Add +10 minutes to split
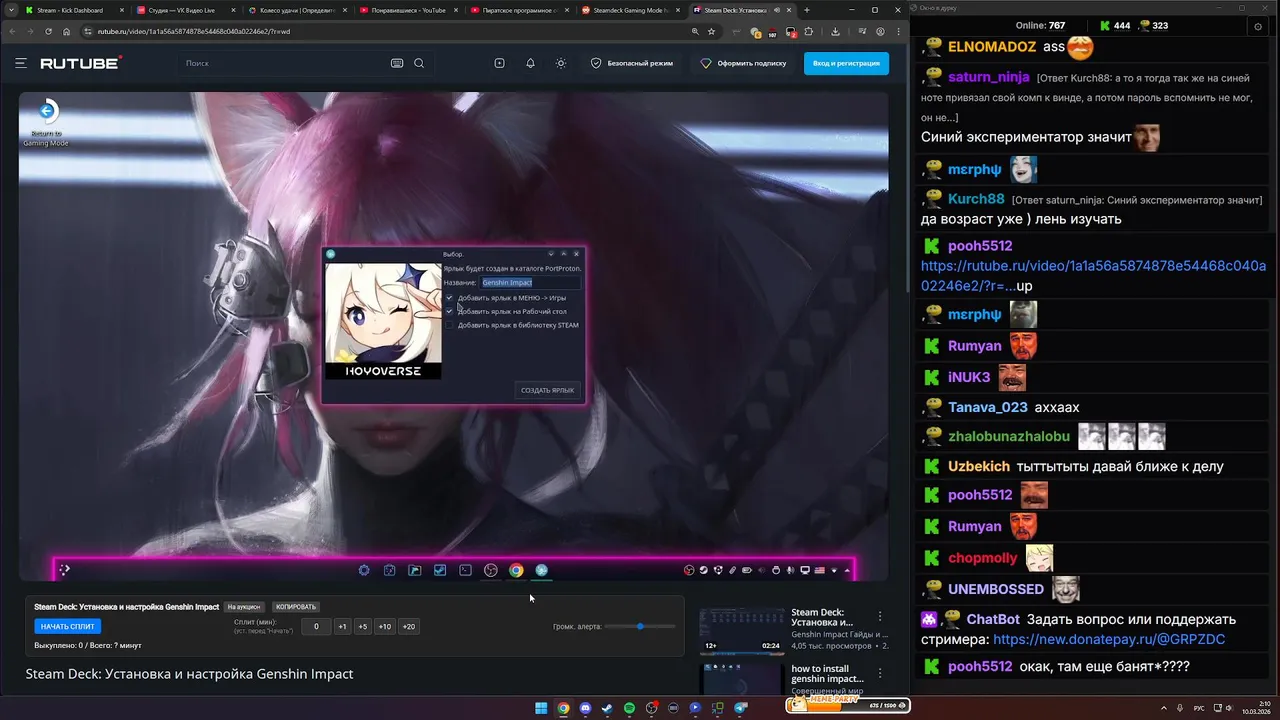Screen dimensions: 1280x720 385,626
